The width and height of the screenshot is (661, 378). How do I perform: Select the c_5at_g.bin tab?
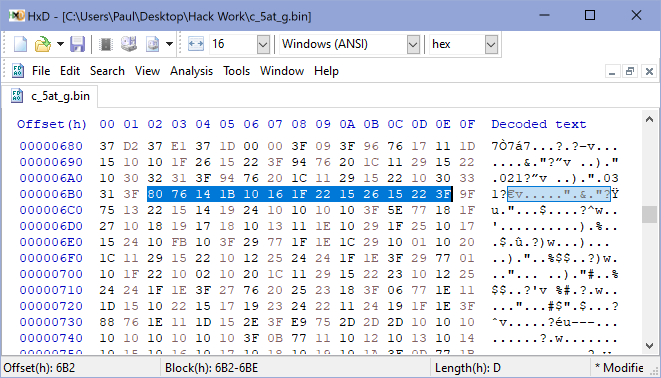[50, 96]
